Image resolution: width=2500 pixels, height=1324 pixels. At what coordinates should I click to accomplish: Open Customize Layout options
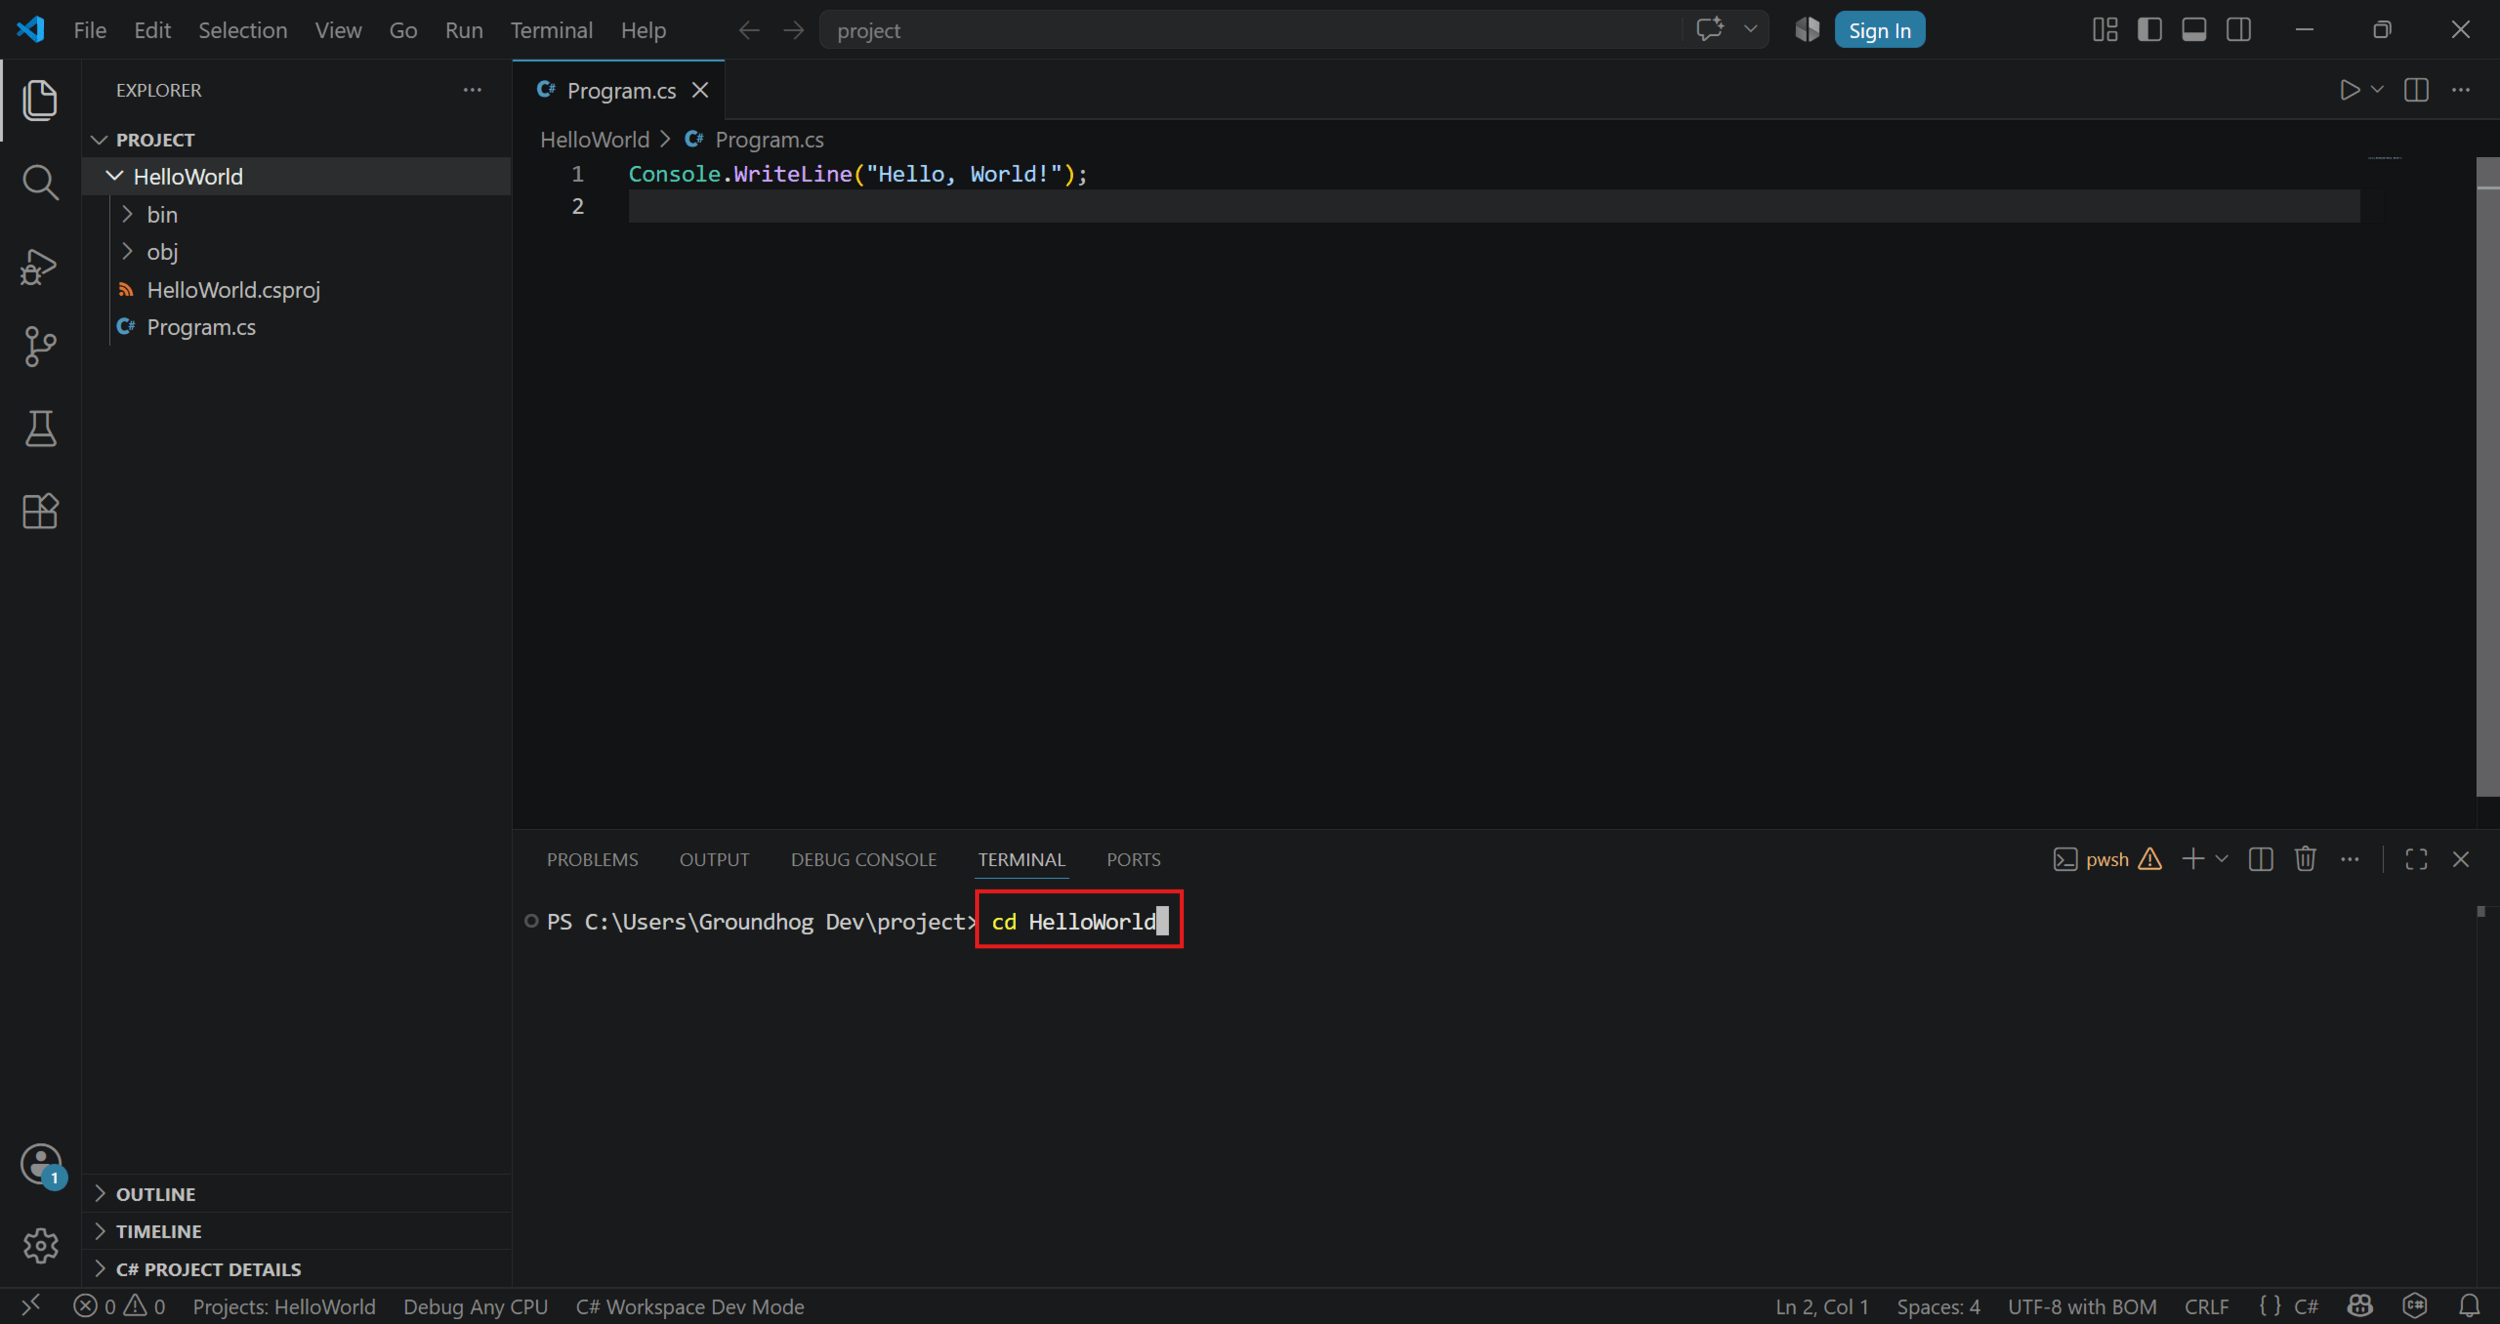click(2105, 30)
